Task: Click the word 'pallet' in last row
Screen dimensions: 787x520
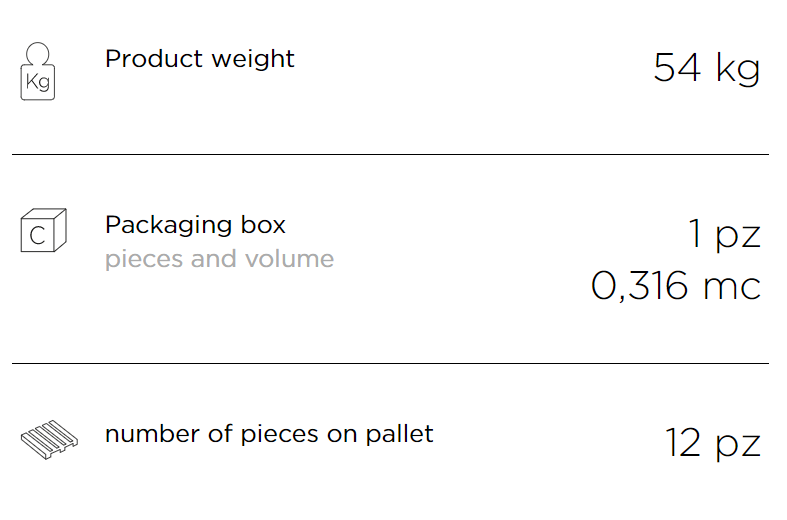Action: tap(400, 434)
